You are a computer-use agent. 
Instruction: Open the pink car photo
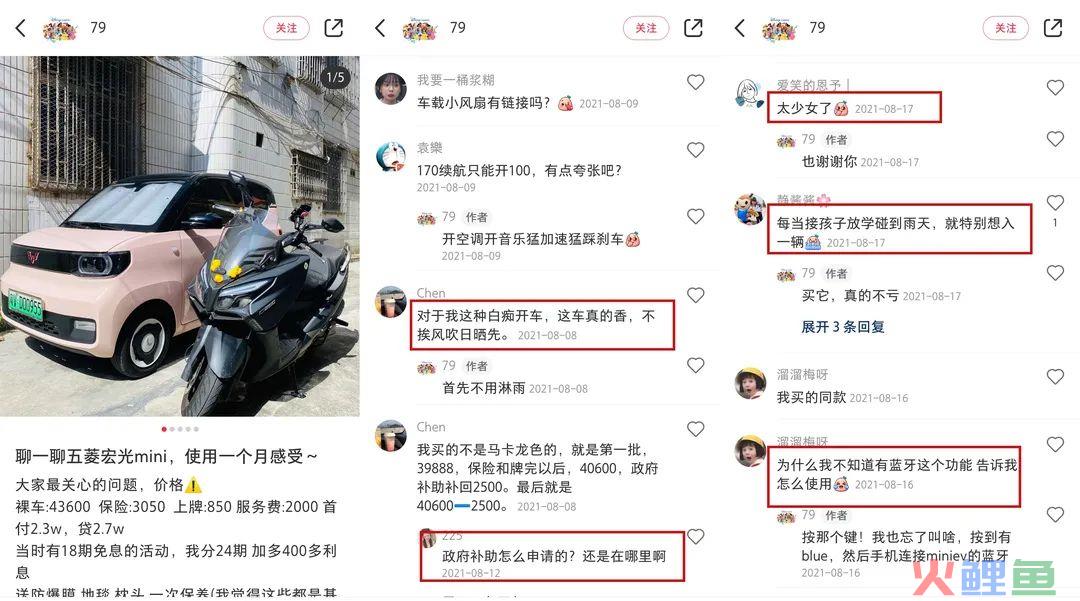(x=180, y=236)
